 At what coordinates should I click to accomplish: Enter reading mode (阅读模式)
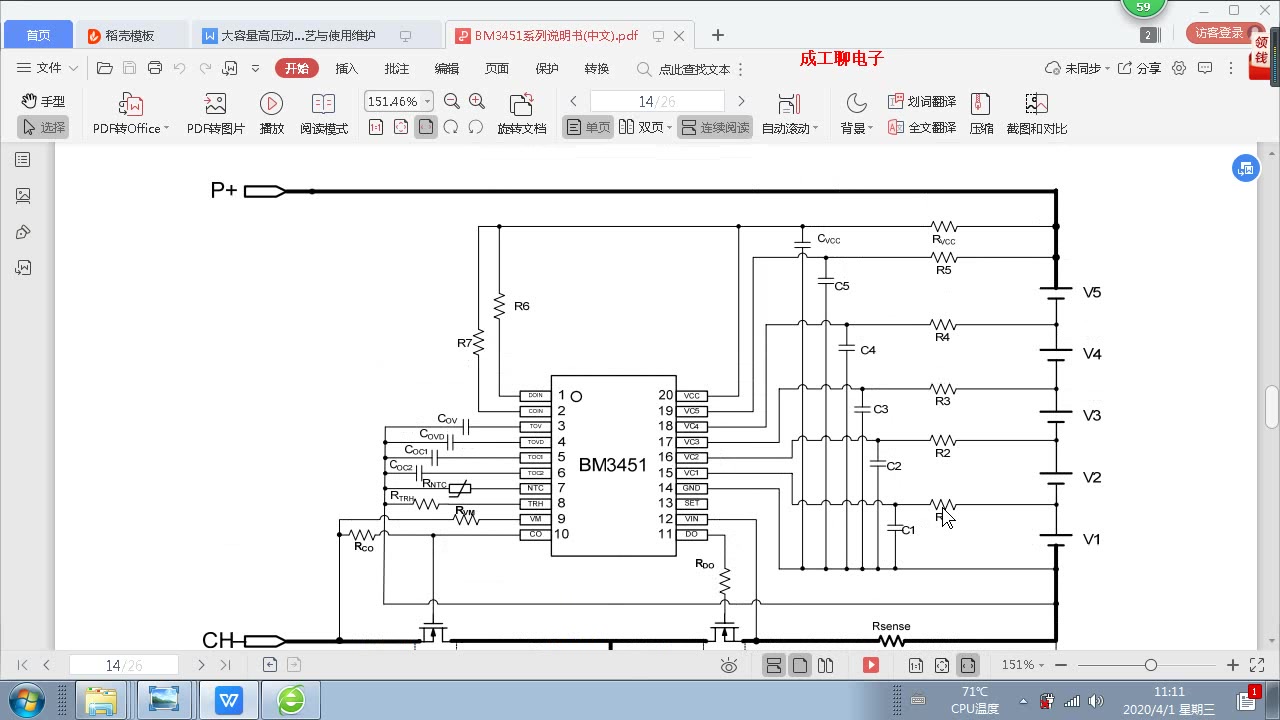click(323, 114)
